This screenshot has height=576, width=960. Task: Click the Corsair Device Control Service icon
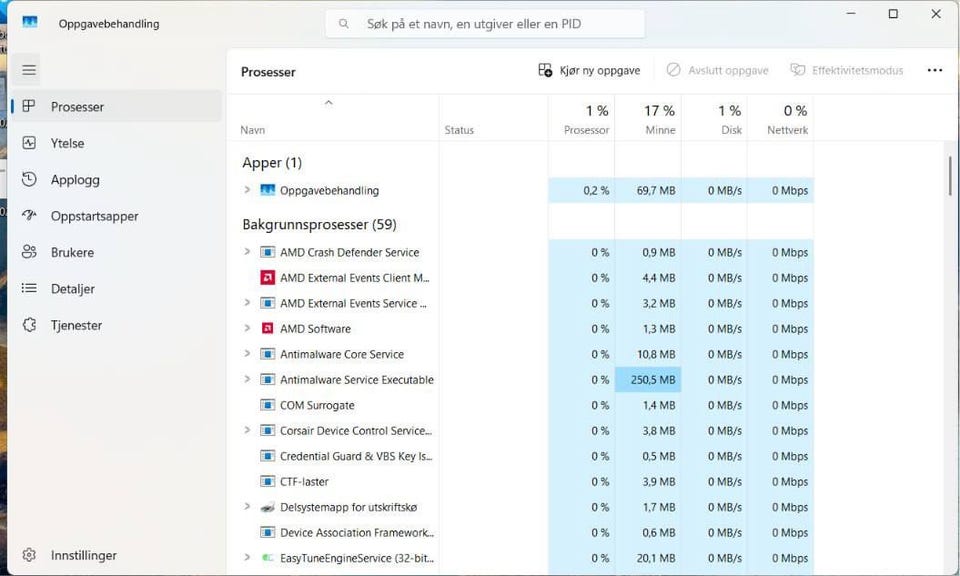click(268, 430)
